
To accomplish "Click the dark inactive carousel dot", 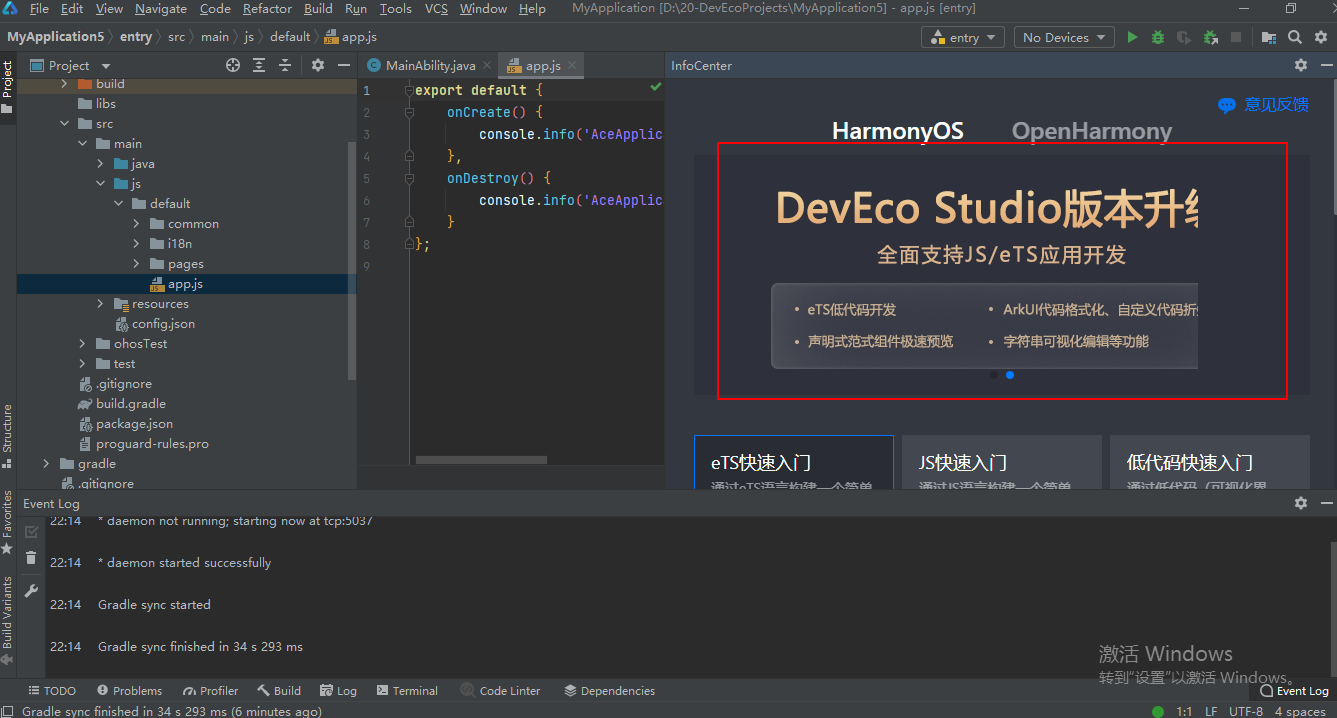I will (x=993, y=375).
